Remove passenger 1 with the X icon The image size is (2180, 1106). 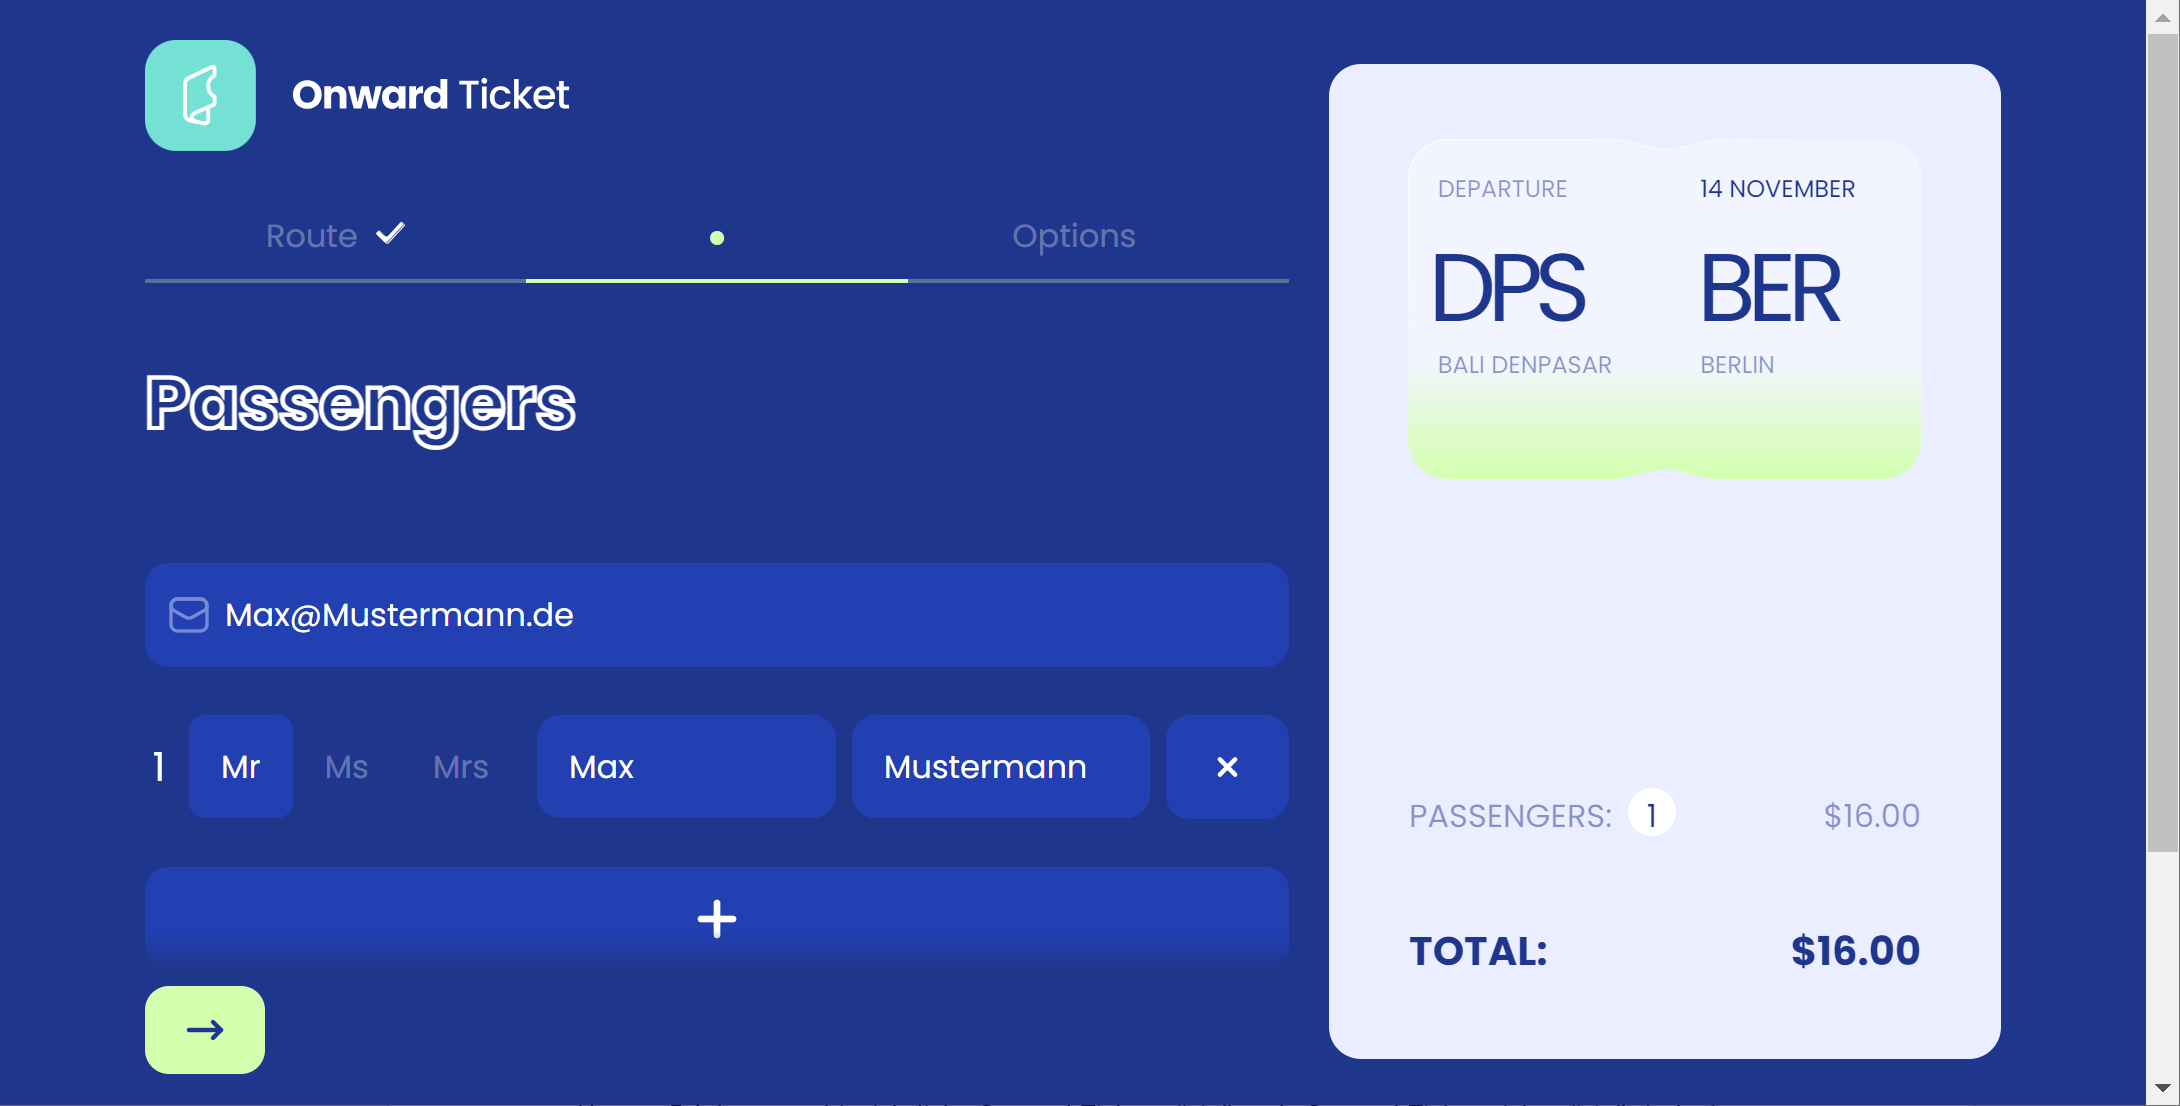click(x=1227, y=767)
